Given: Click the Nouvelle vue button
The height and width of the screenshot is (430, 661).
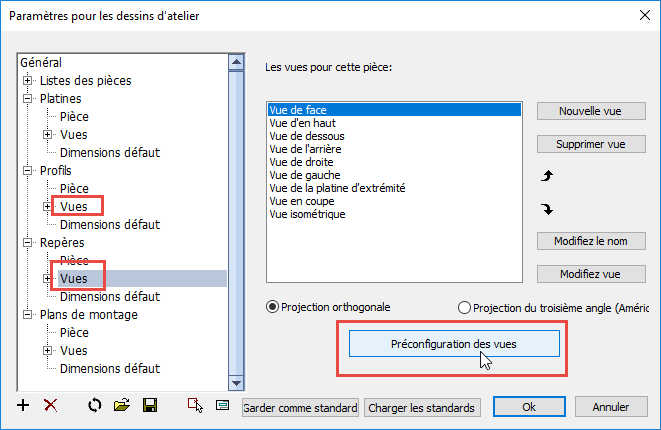Looking at the screenshot, I should tap(591, 111).
